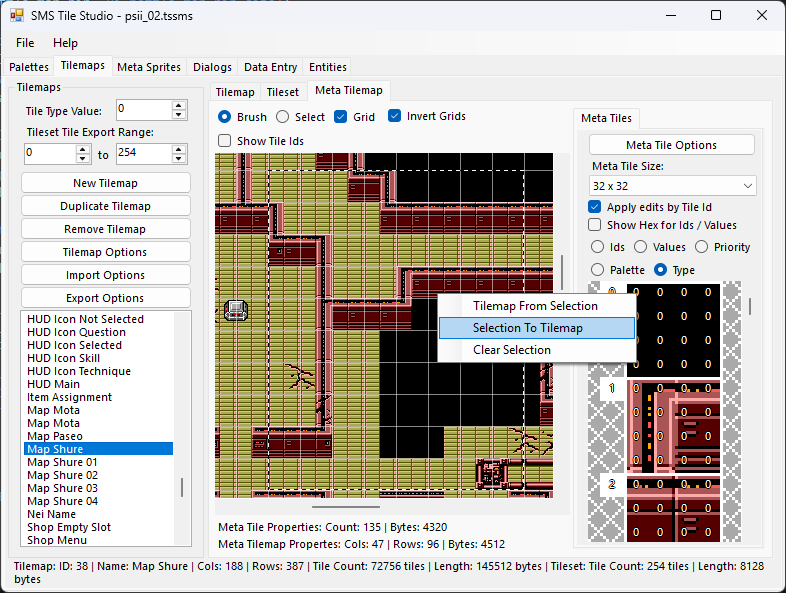This screenshot has width=786, height=593.
Task: Switch to the Palettes tab
Action: click(x=29, y=67)
